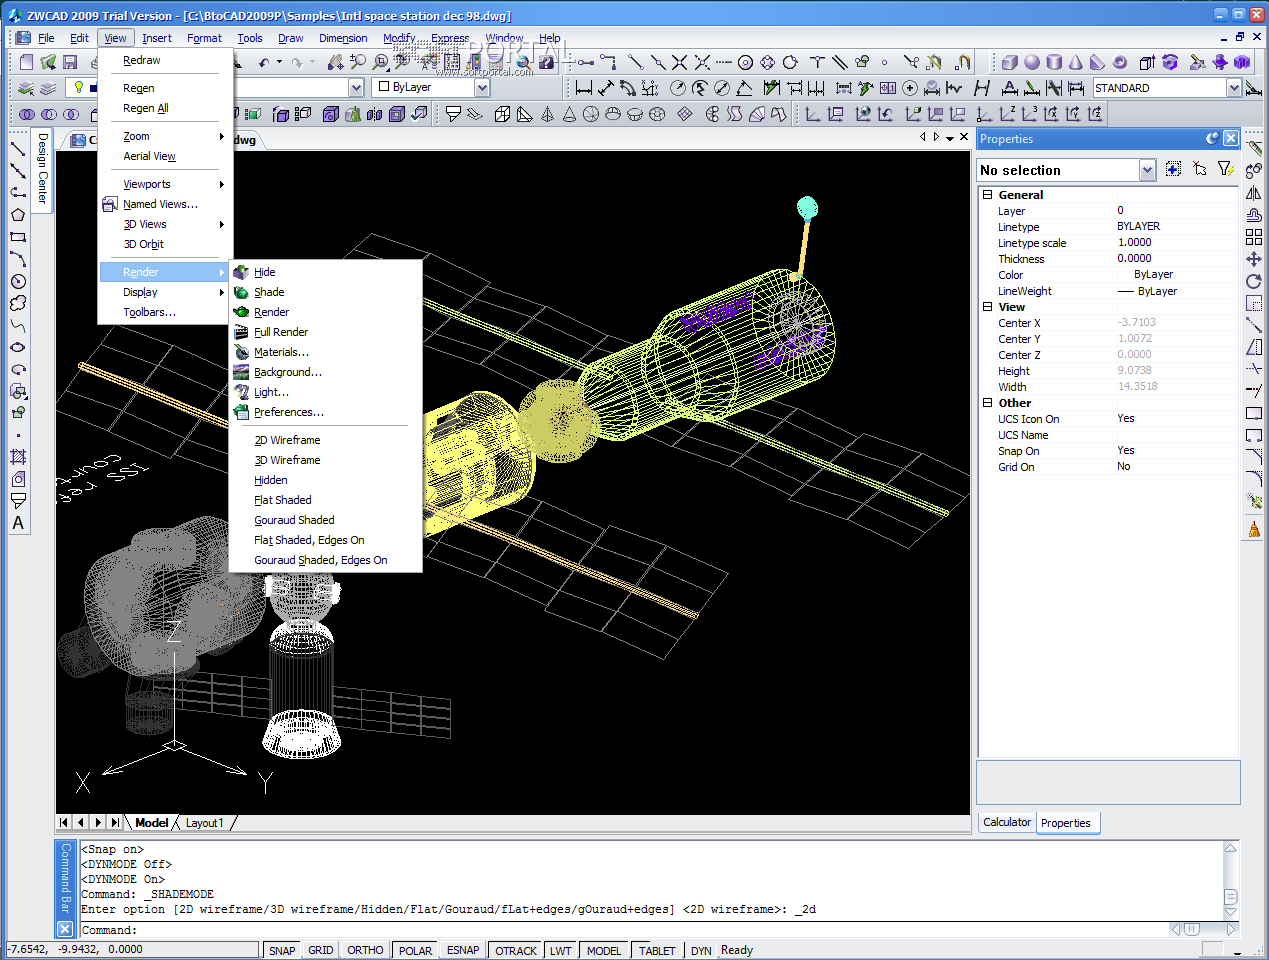The height and width of the screenshot is (960, 1269).
Task: Select the Polygon draw tool
Action: pos(18,215)
